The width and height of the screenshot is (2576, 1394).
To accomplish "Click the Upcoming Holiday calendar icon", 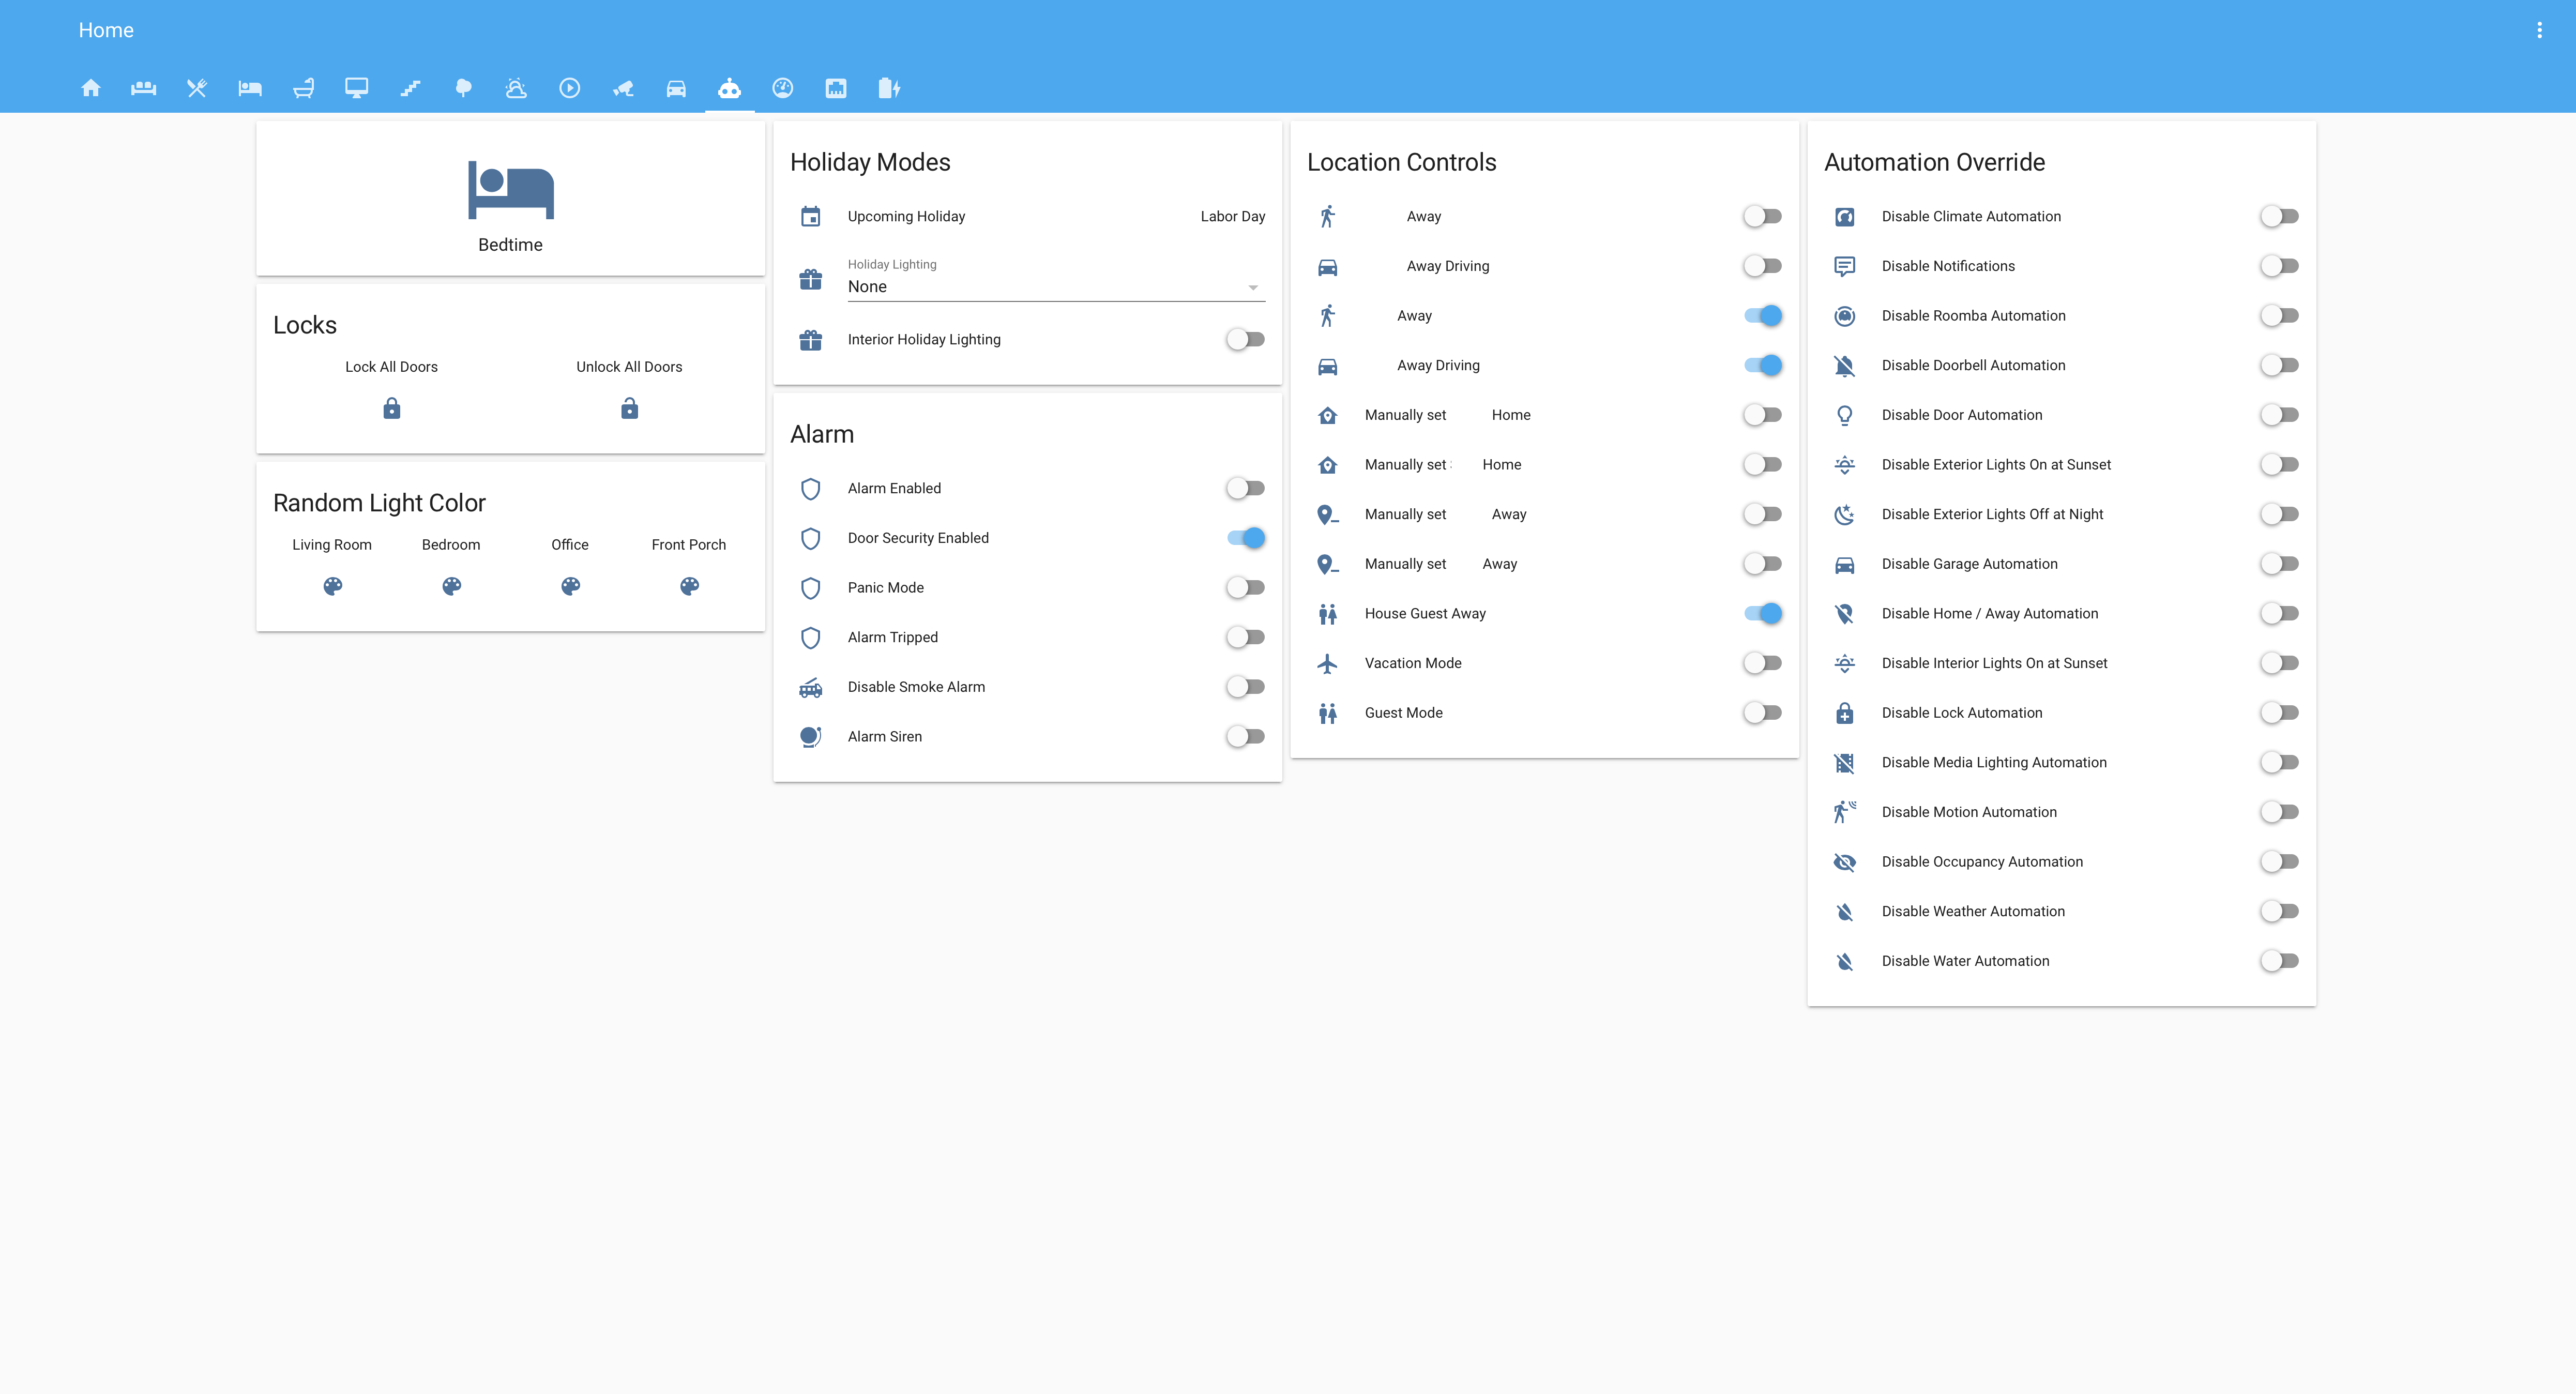I will [810, 217].
